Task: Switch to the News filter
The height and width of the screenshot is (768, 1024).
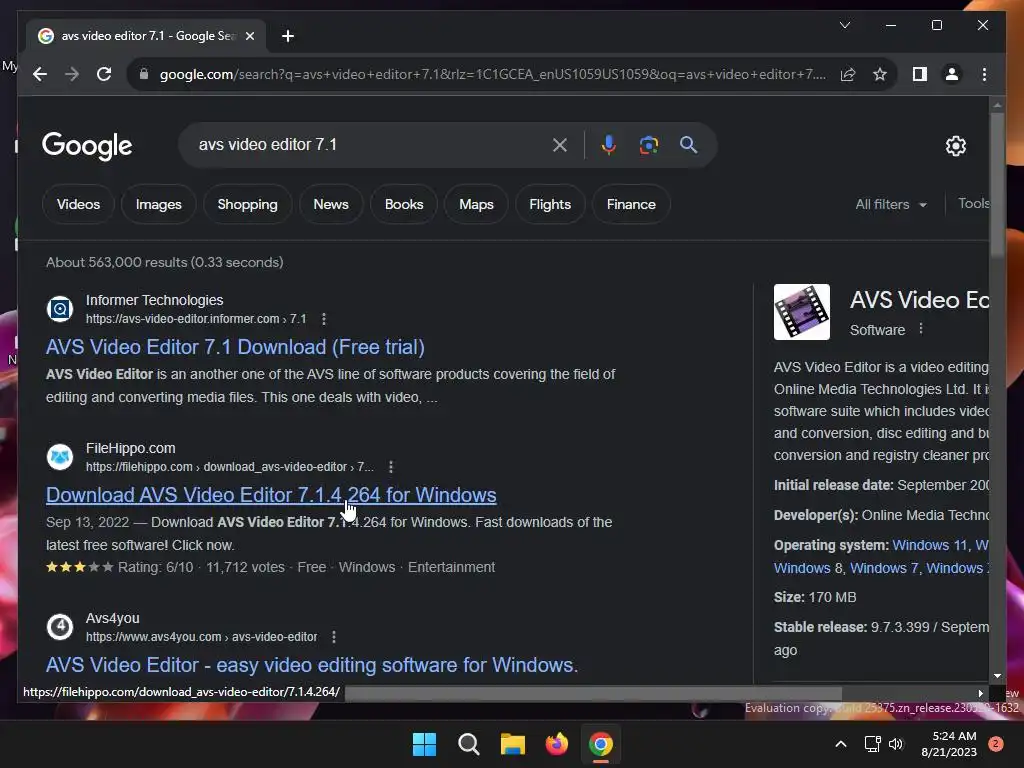Action: (x=331, y=204)
